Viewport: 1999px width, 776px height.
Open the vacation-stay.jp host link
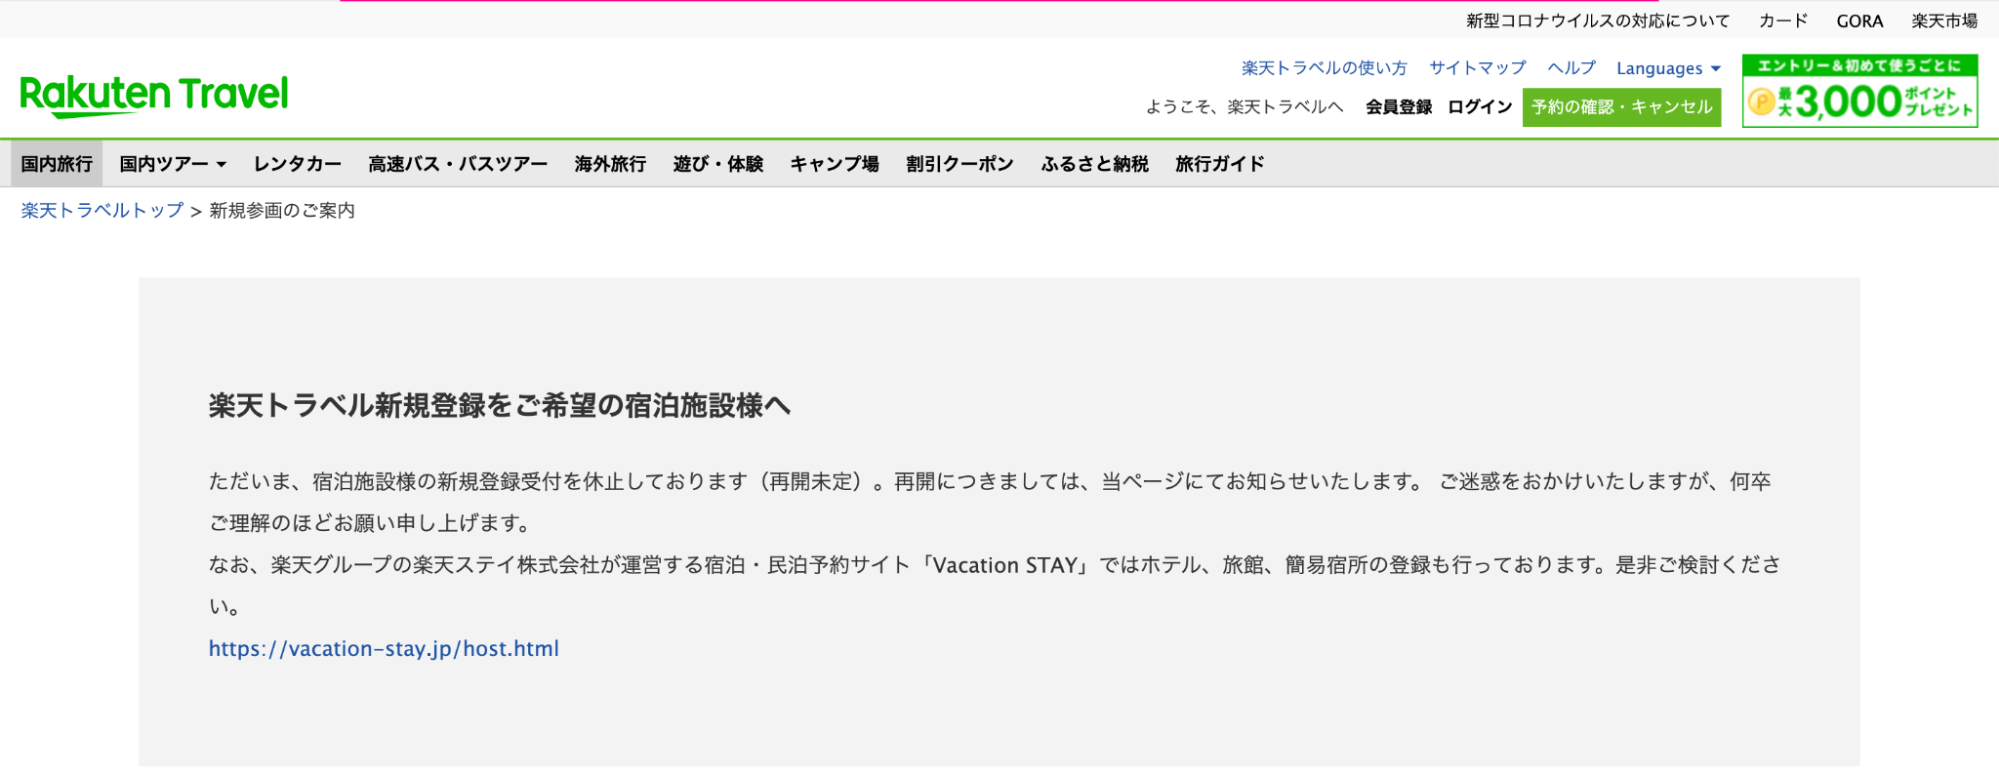(x=384, y=648)
